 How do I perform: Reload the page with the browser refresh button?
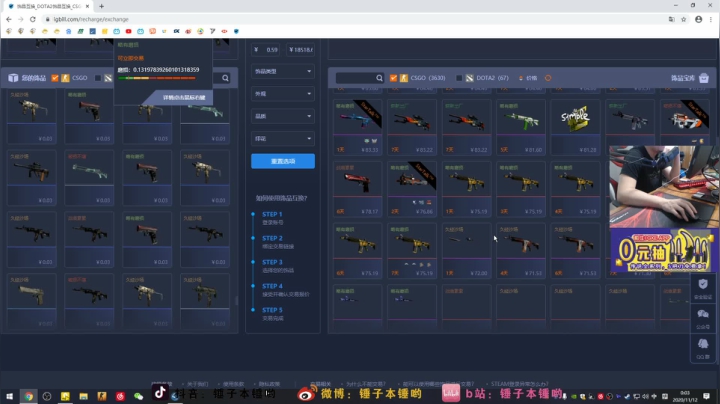[x=33, y=19]
